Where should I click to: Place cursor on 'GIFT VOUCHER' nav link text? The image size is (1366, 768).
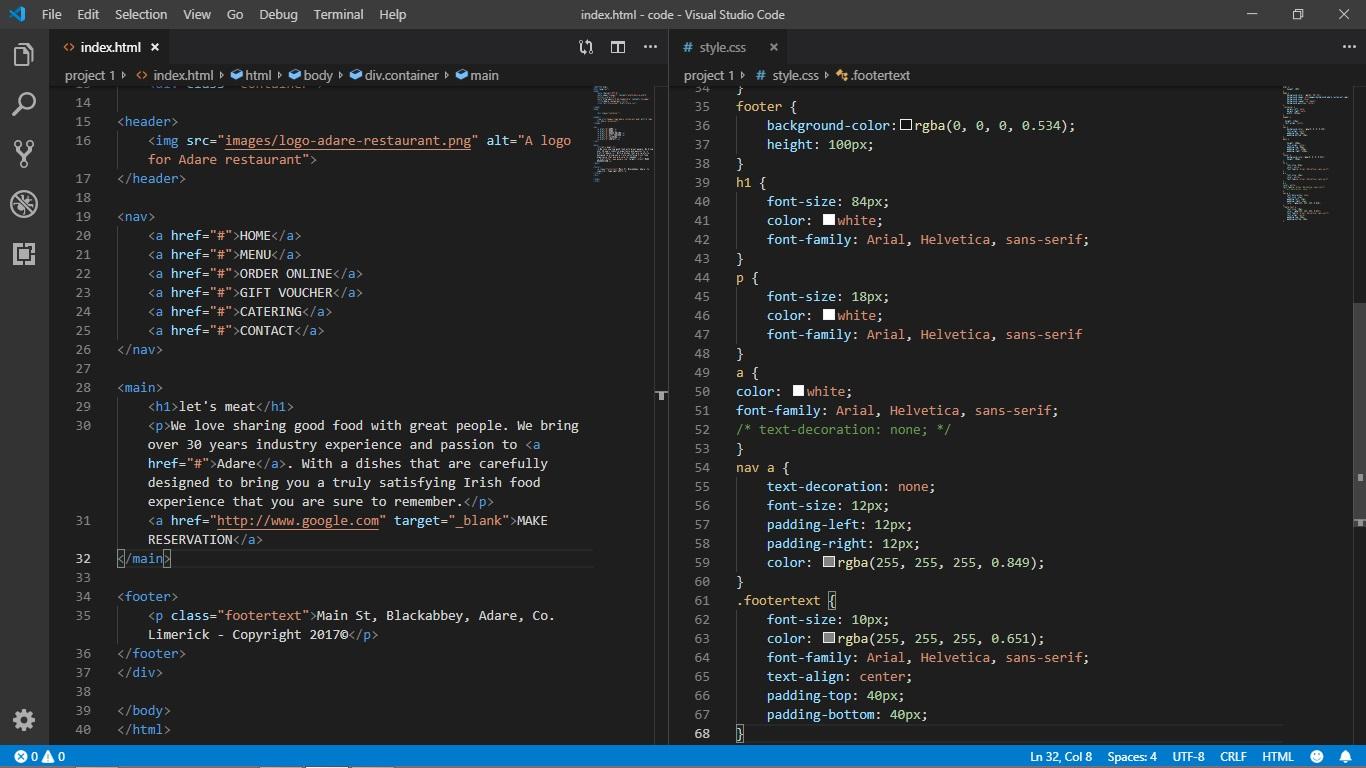click(x=286, y=292)
